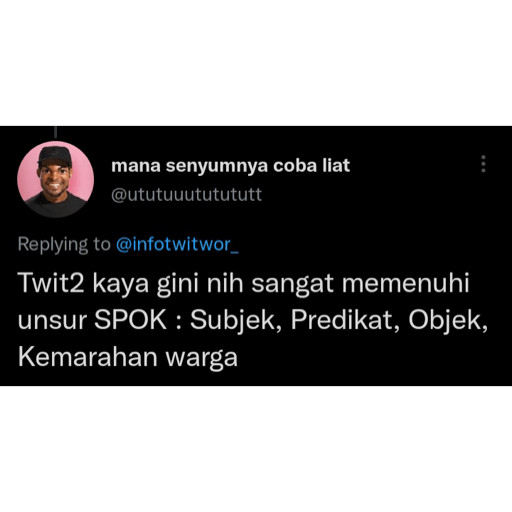Image resolution: width=512 pixels, height=512 pixels.
Task: Click the "Replying to" label
Action: (x=64, y=245)
